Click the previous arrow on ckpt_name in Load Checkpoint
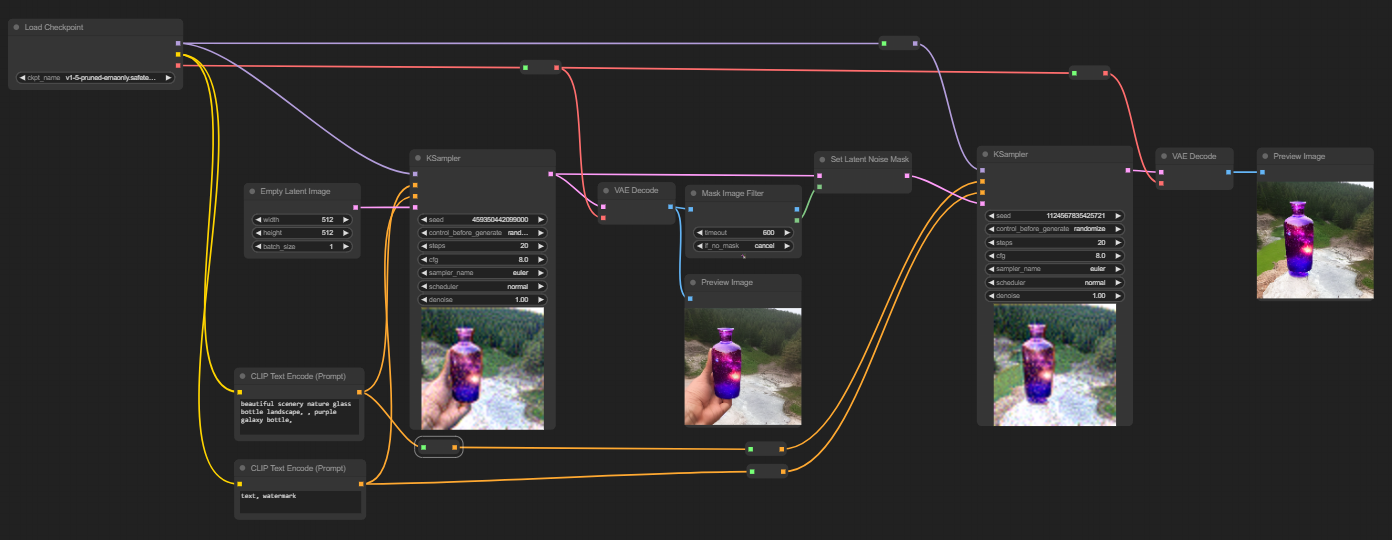Viewport: 1392px width, 540px height. coord(22,77)
